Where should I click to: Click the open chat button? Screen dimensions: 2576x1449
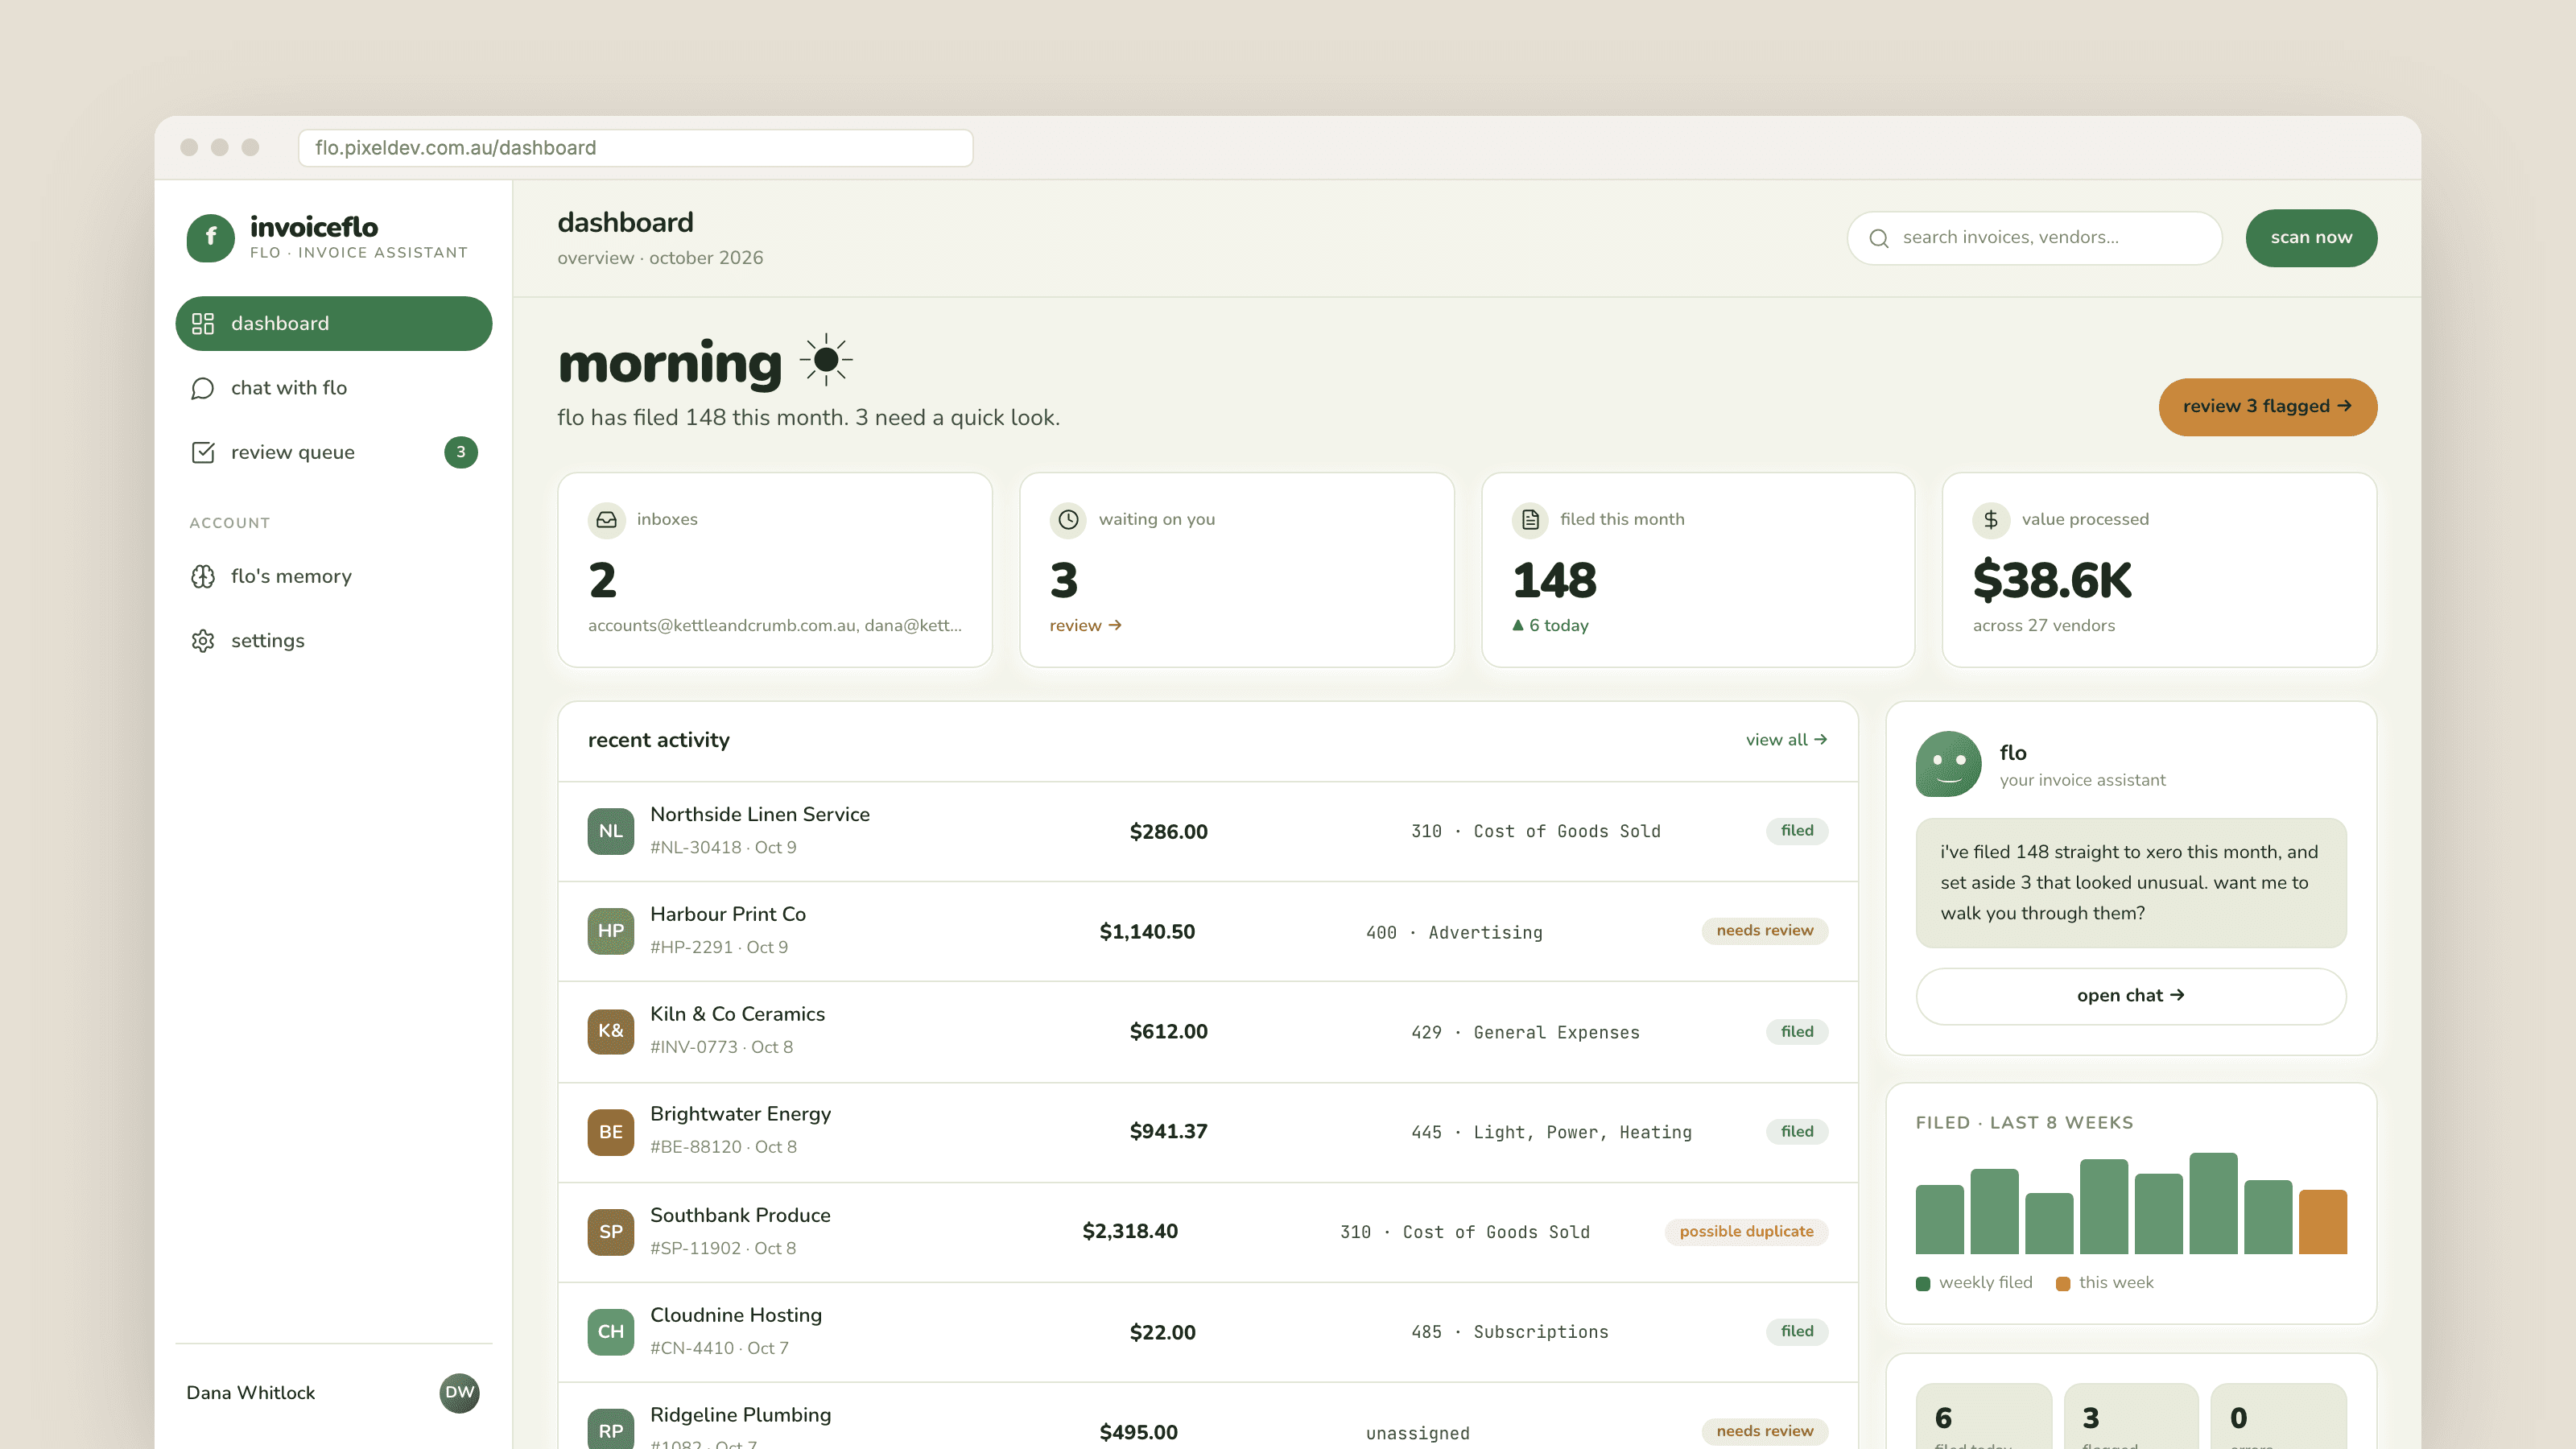coord(2130,996)
